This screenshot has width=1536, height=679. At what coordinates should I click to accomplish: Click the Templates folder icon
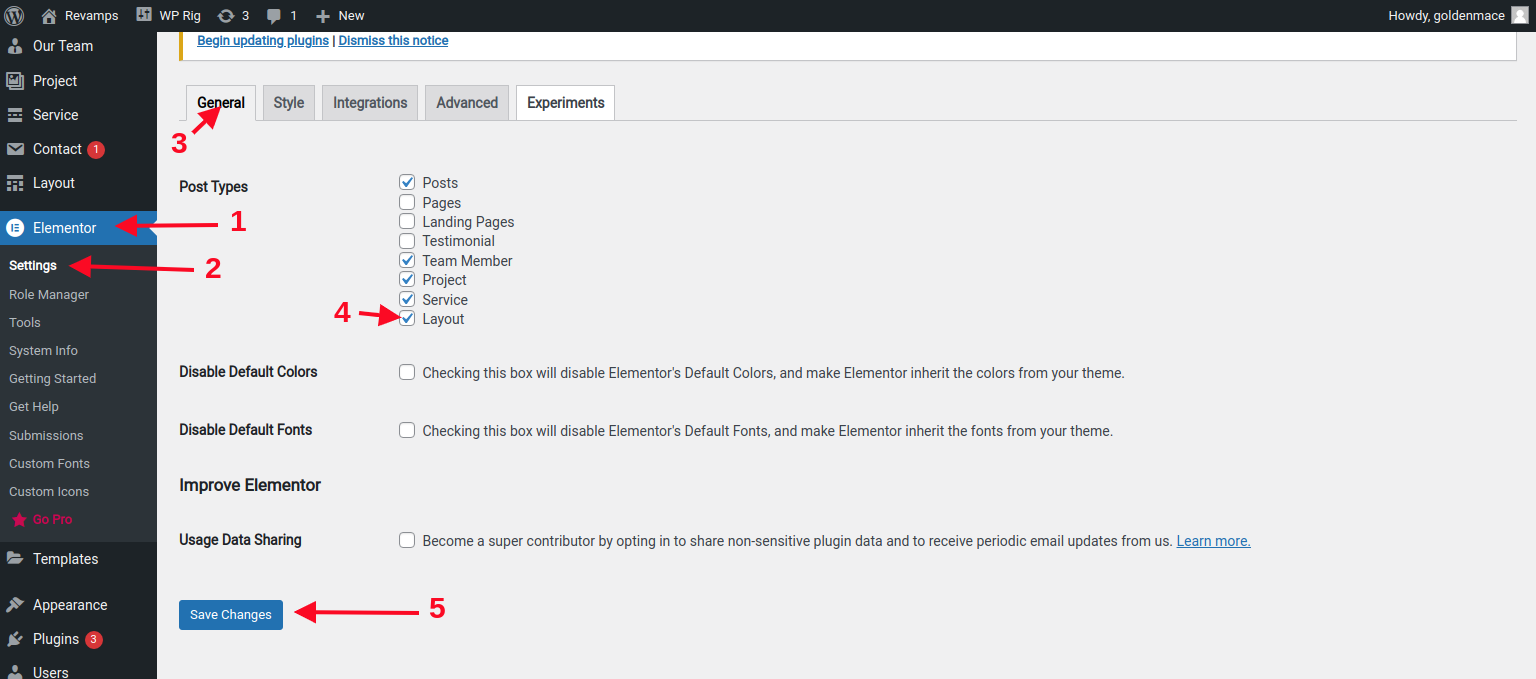click(x=15, y=559)
